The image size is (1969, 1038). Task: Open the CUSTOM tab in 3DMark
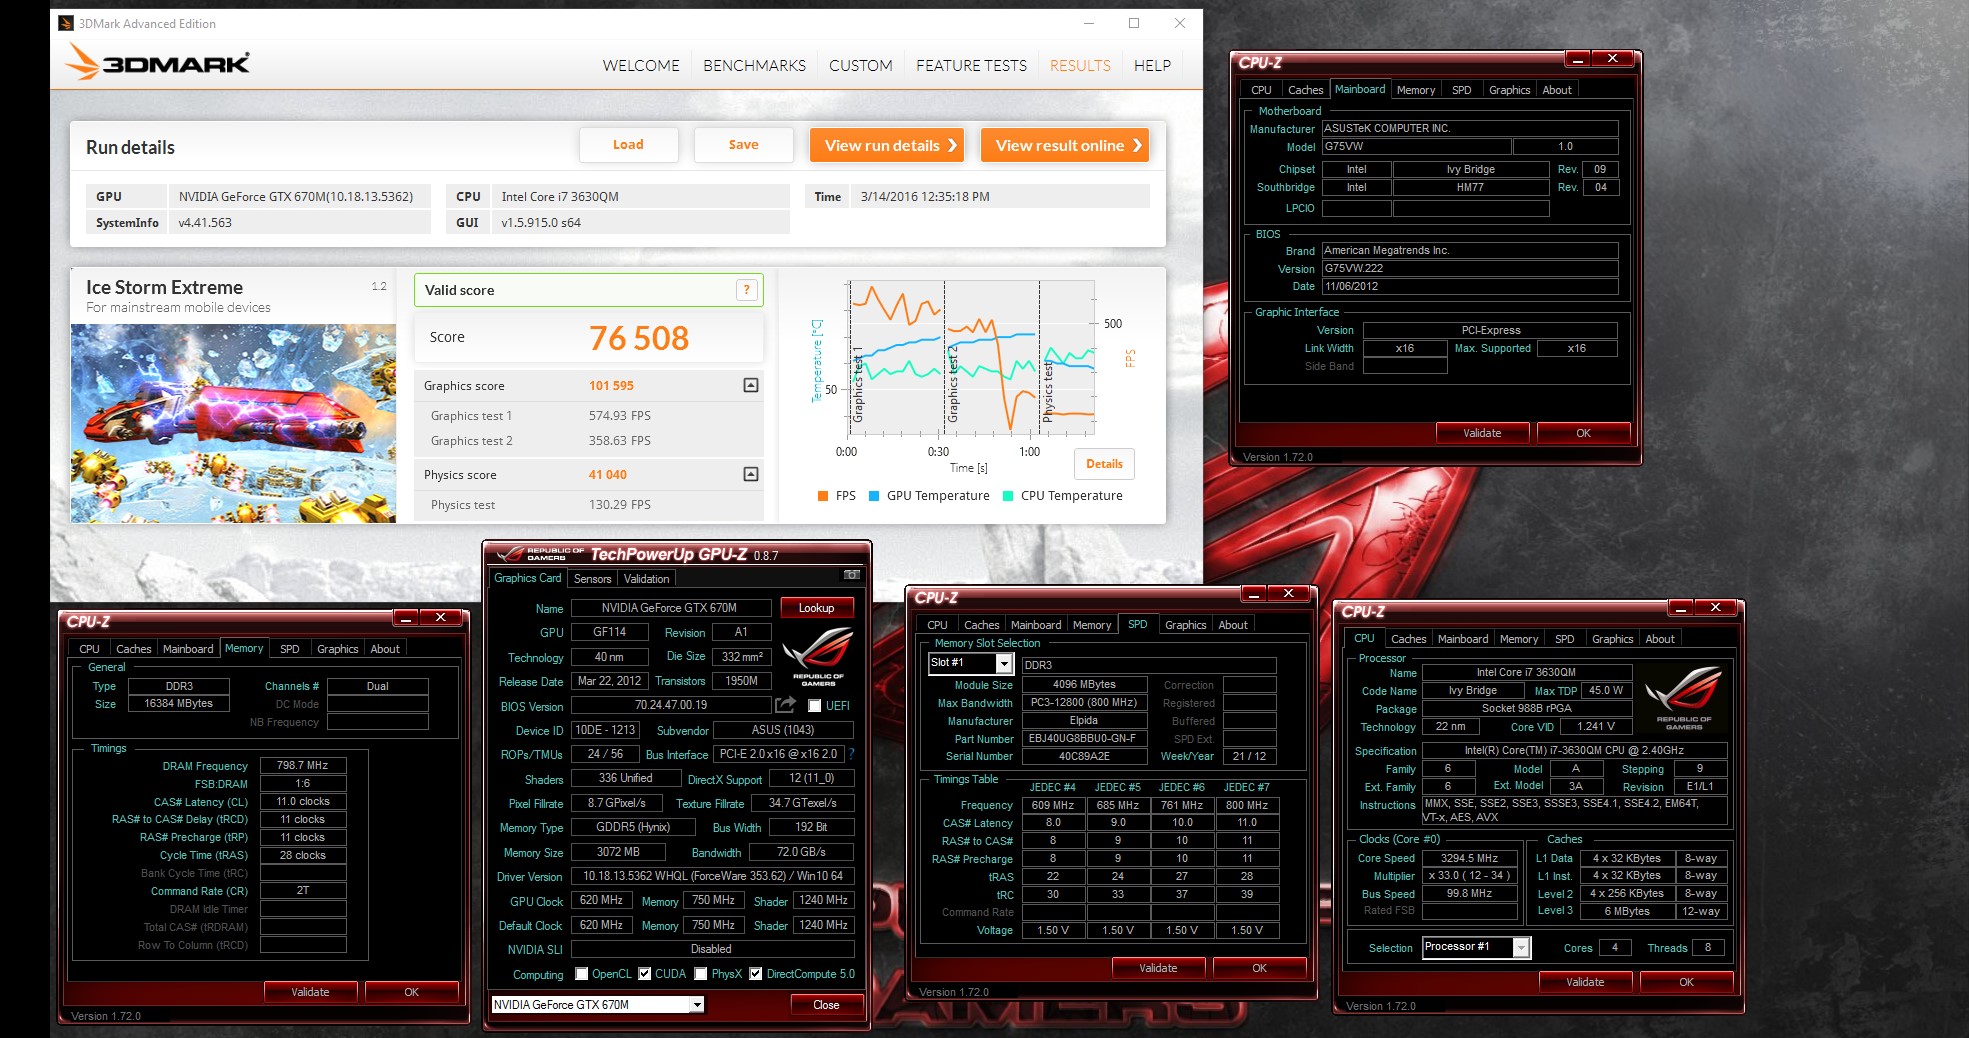click(x=860, y=65)
